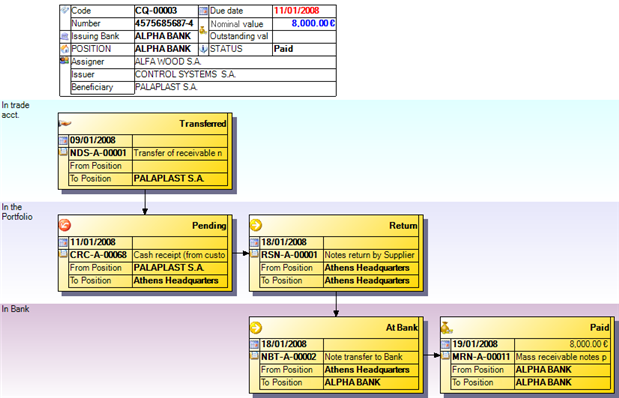The image size is (619, 398).
Task: Click the nominal value 8,000.00 €
Action: [313, 23]
